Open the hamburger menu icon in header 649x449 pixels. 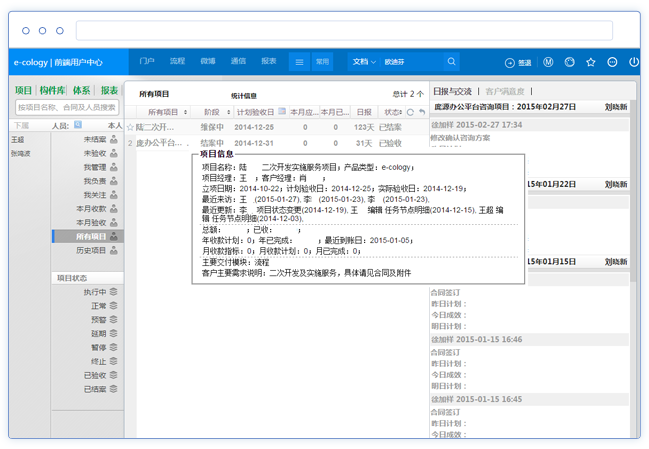tap(298, 62)
